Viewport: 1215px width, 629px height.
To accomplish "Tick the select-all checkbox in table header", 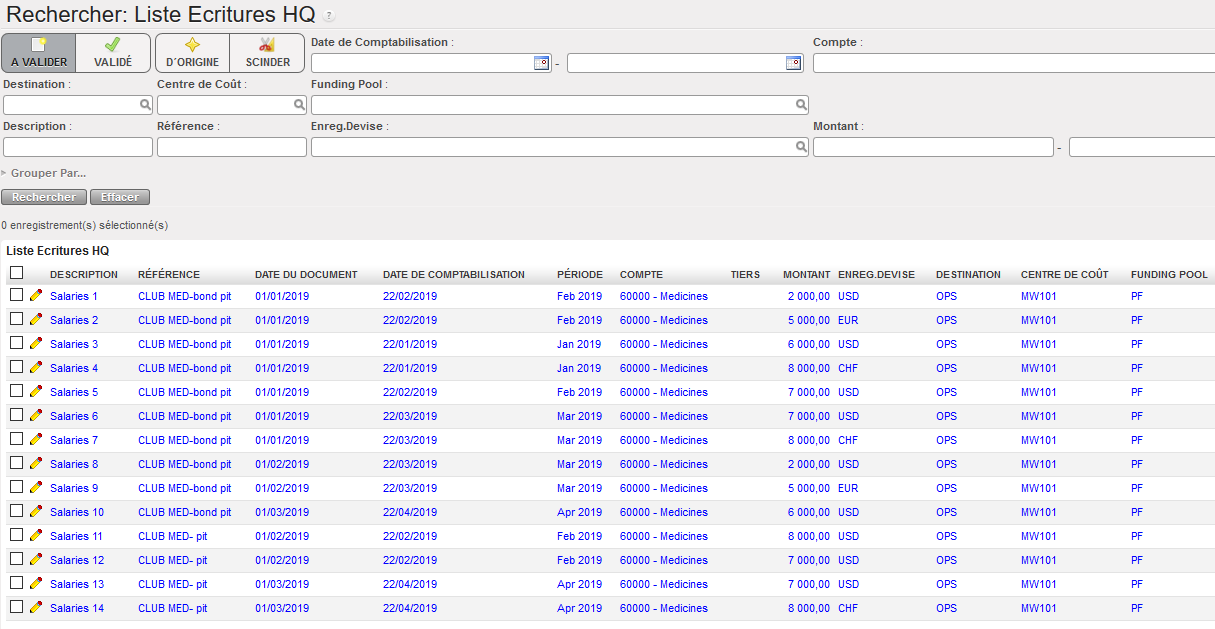I will (16, 273).
